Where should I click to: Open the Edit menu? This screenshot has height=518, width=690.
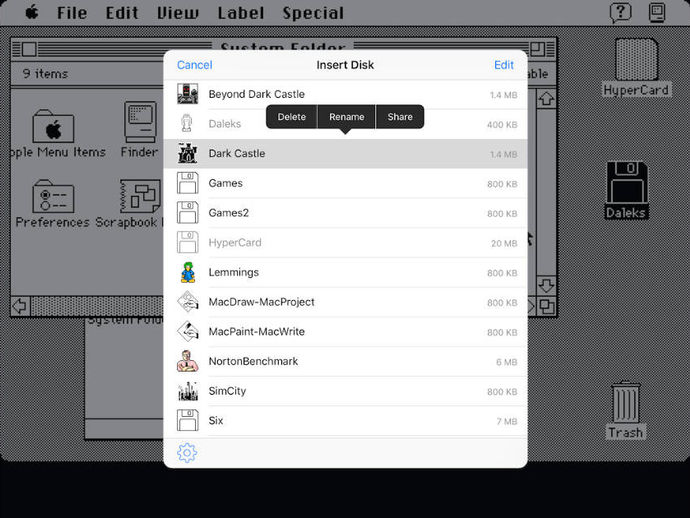coord(122,13)
